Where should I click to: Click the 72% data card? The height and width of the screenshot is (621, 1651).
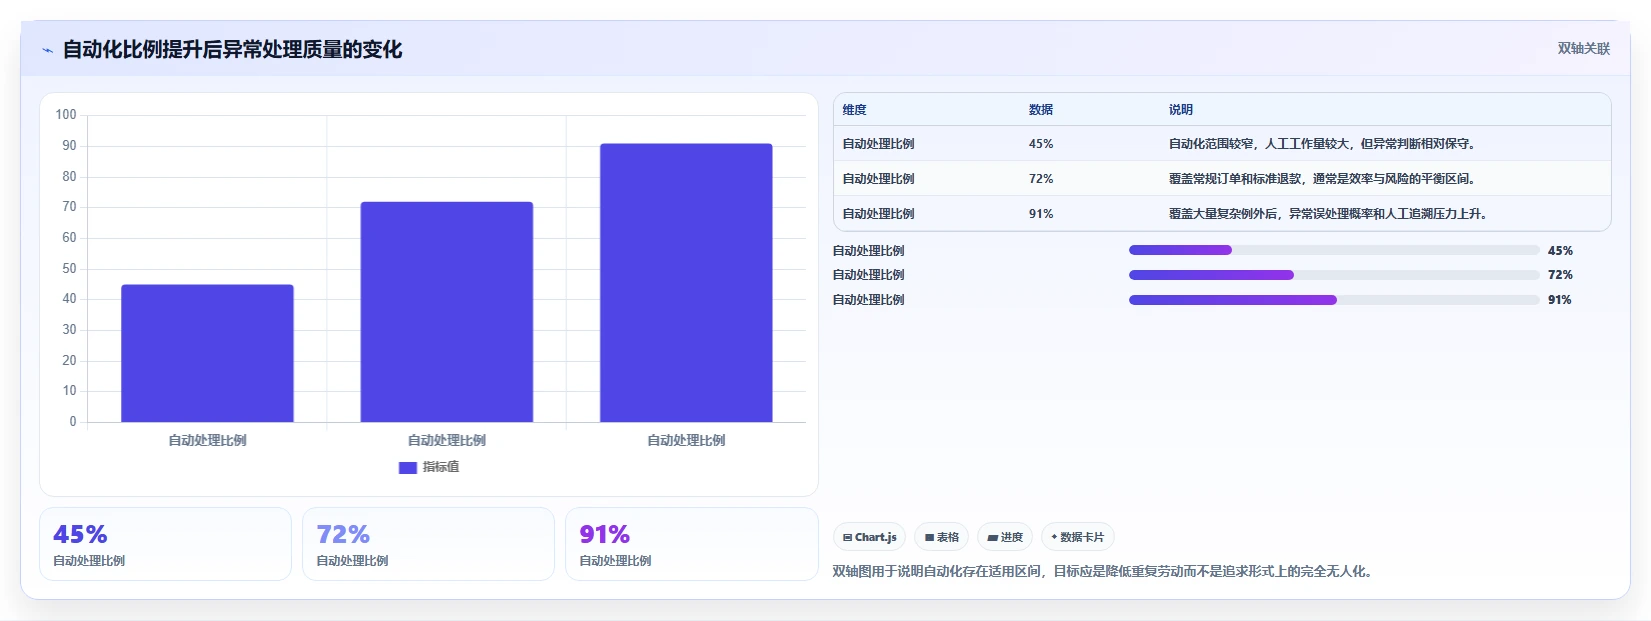(x=428, y=544)
